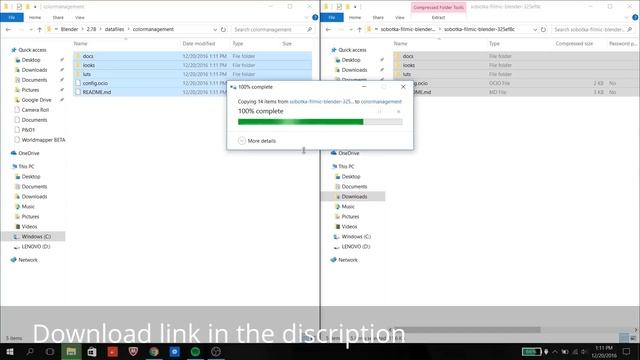The height and width of the screenshot is (360, 640).
Task: Select docs folder in right zip window
Action: pyautogui.click(x=516, y=56)
